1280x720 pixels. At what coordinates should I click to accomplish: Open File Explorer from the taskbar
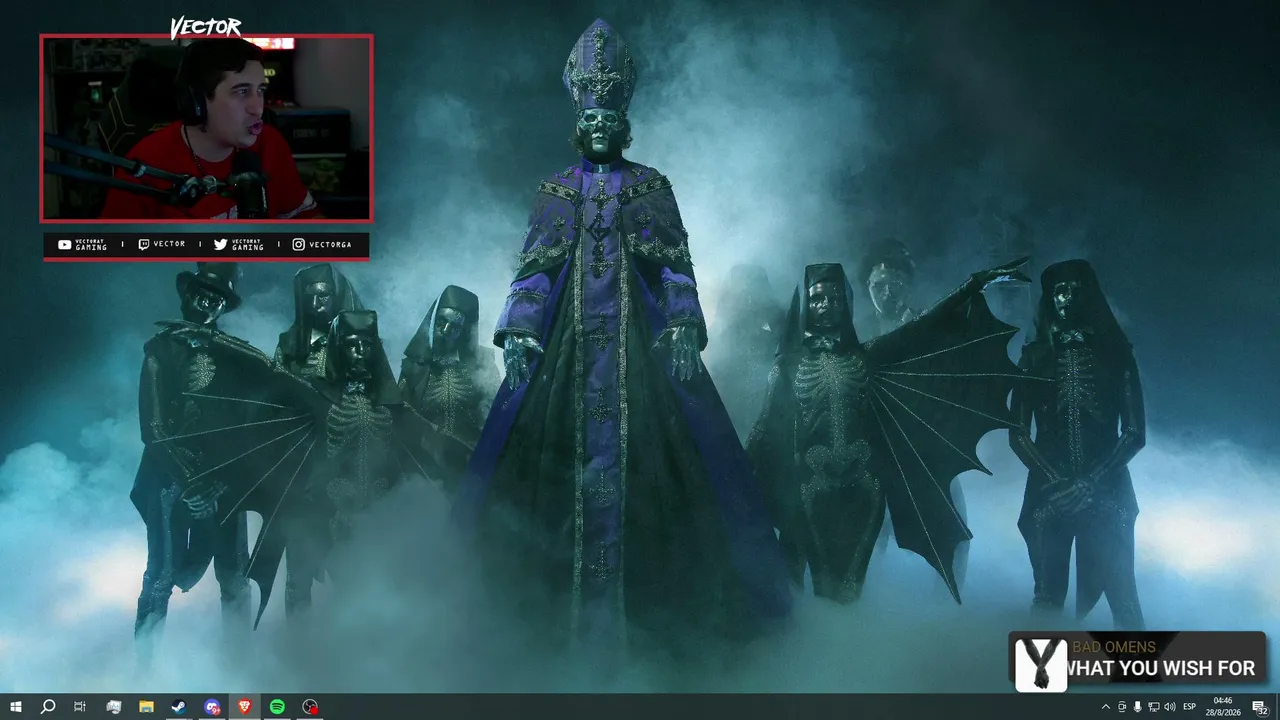tap(146, 707)
